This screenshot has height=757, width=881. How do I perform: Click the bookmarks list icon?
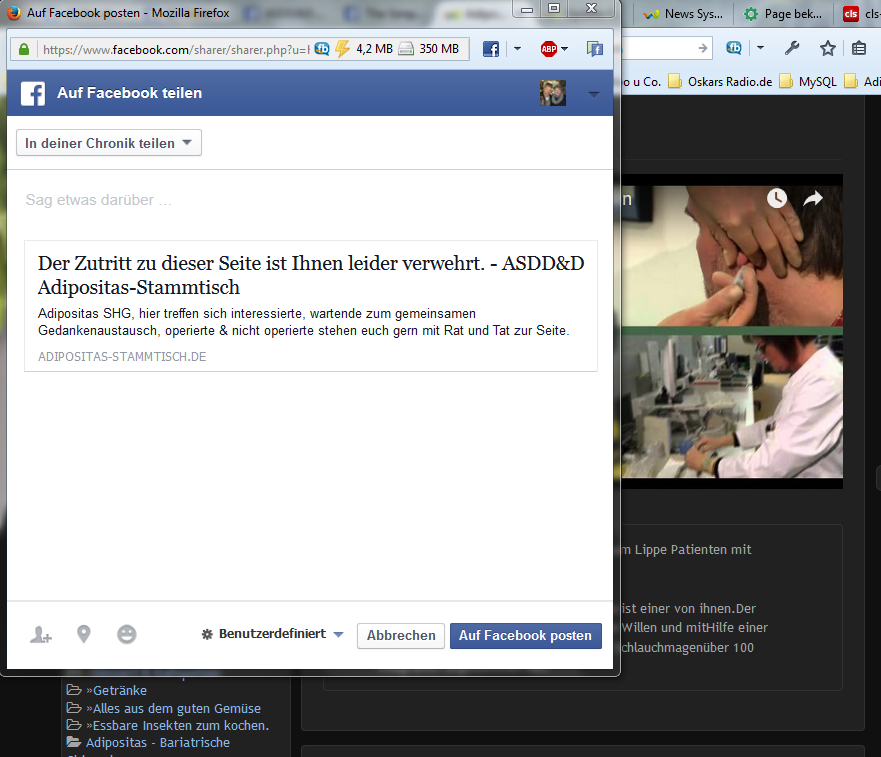point(859,49)
